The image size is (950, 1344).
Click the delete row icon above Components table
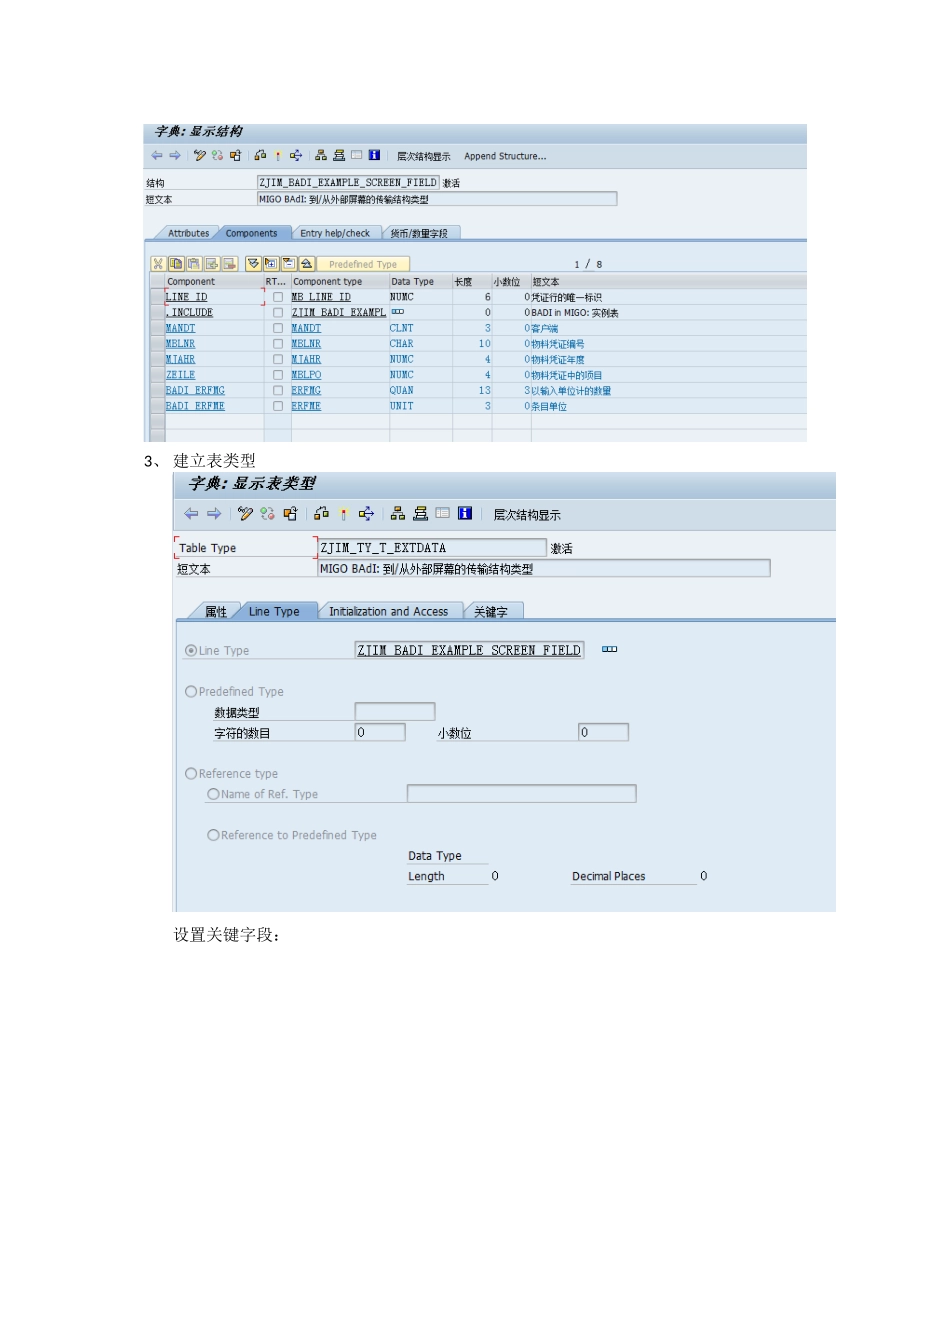click(x=230, y=264)
